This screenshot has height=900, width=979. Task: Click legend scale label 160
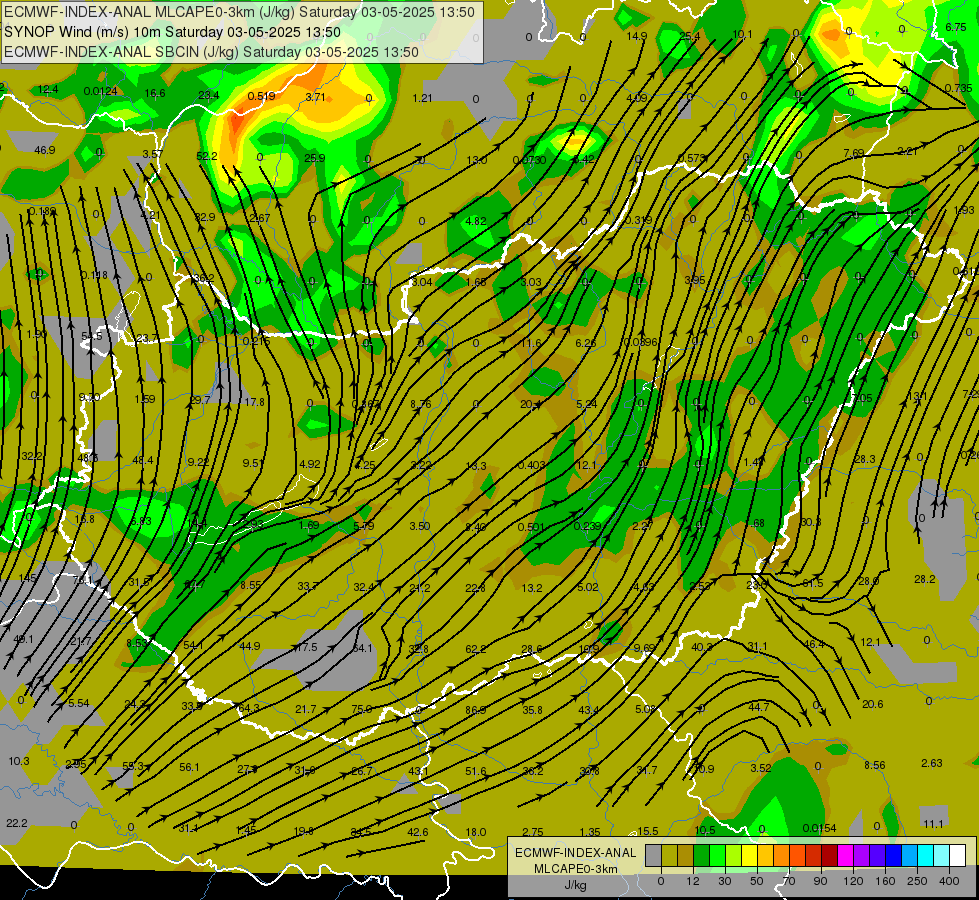pos(885,881)
